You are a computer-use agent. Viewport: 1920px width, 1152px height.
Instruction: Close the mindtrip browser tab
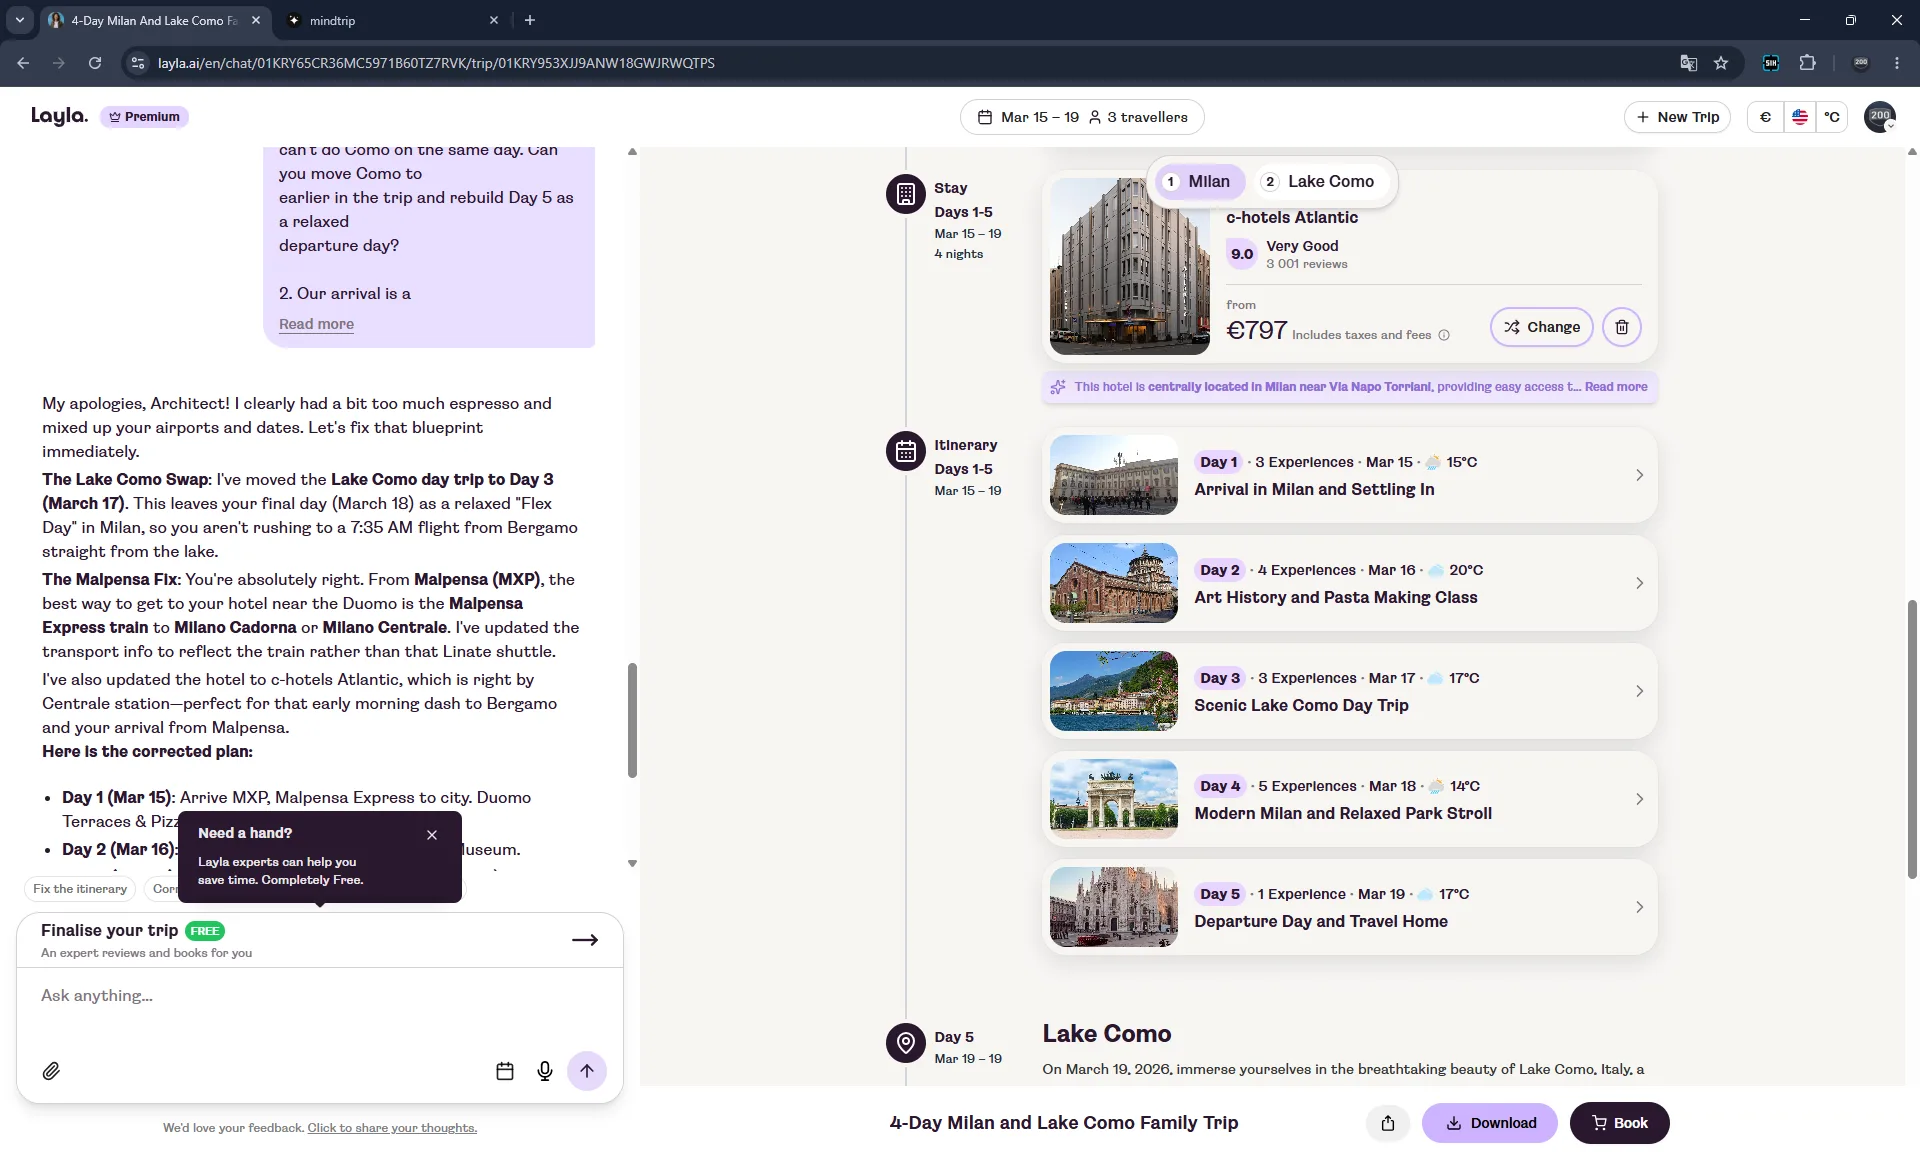(493, 20)
